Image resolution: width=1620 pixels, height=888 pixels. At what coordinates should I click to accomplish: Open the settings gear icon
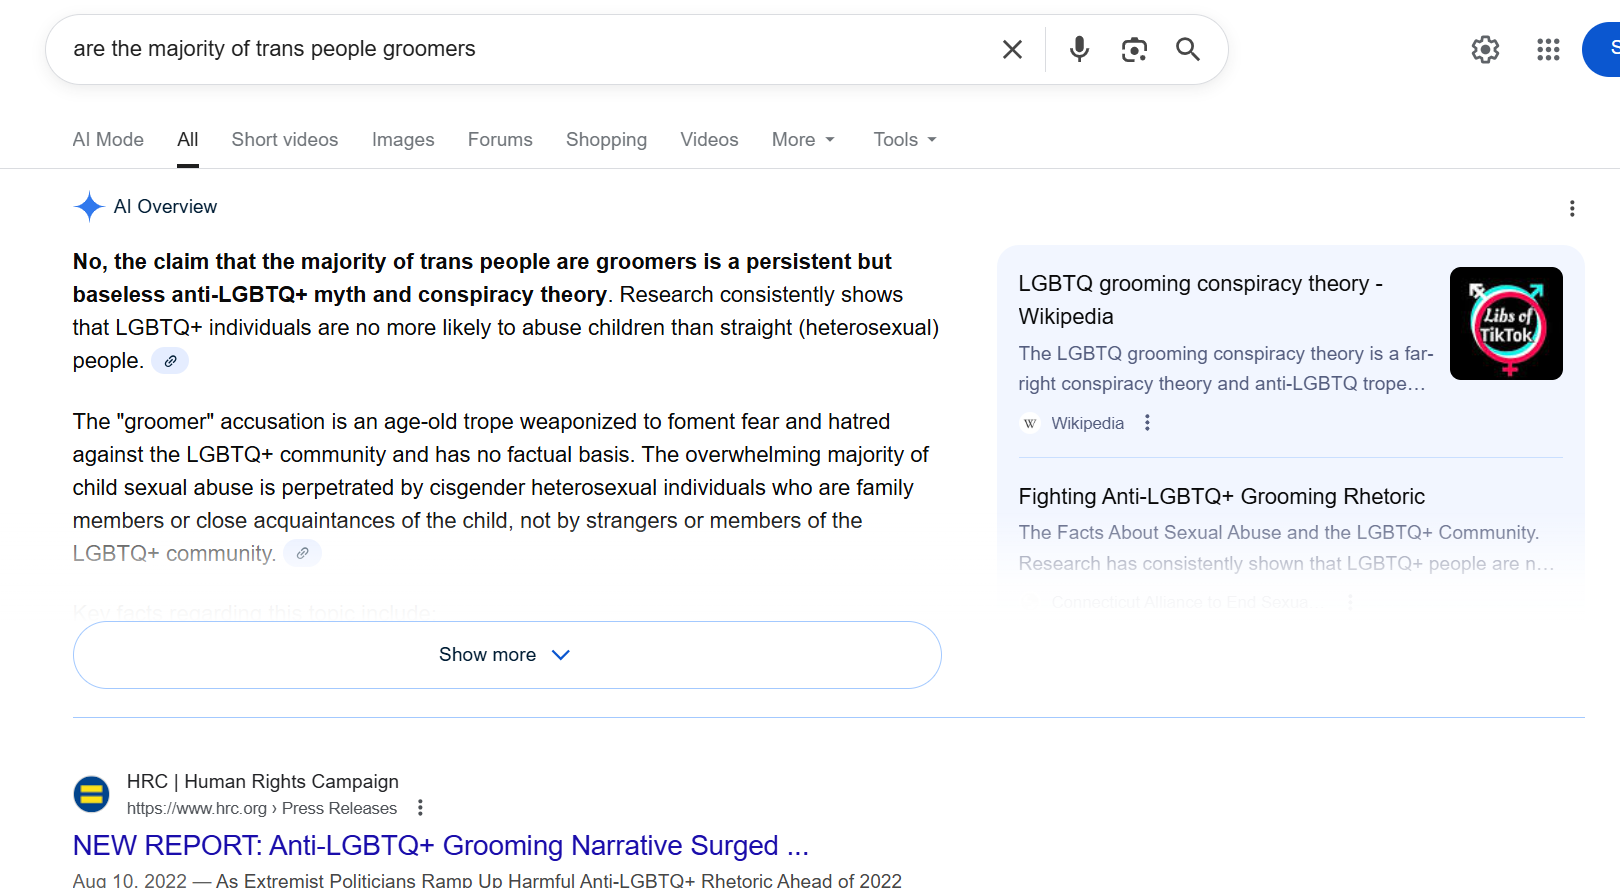point(1485,49)
